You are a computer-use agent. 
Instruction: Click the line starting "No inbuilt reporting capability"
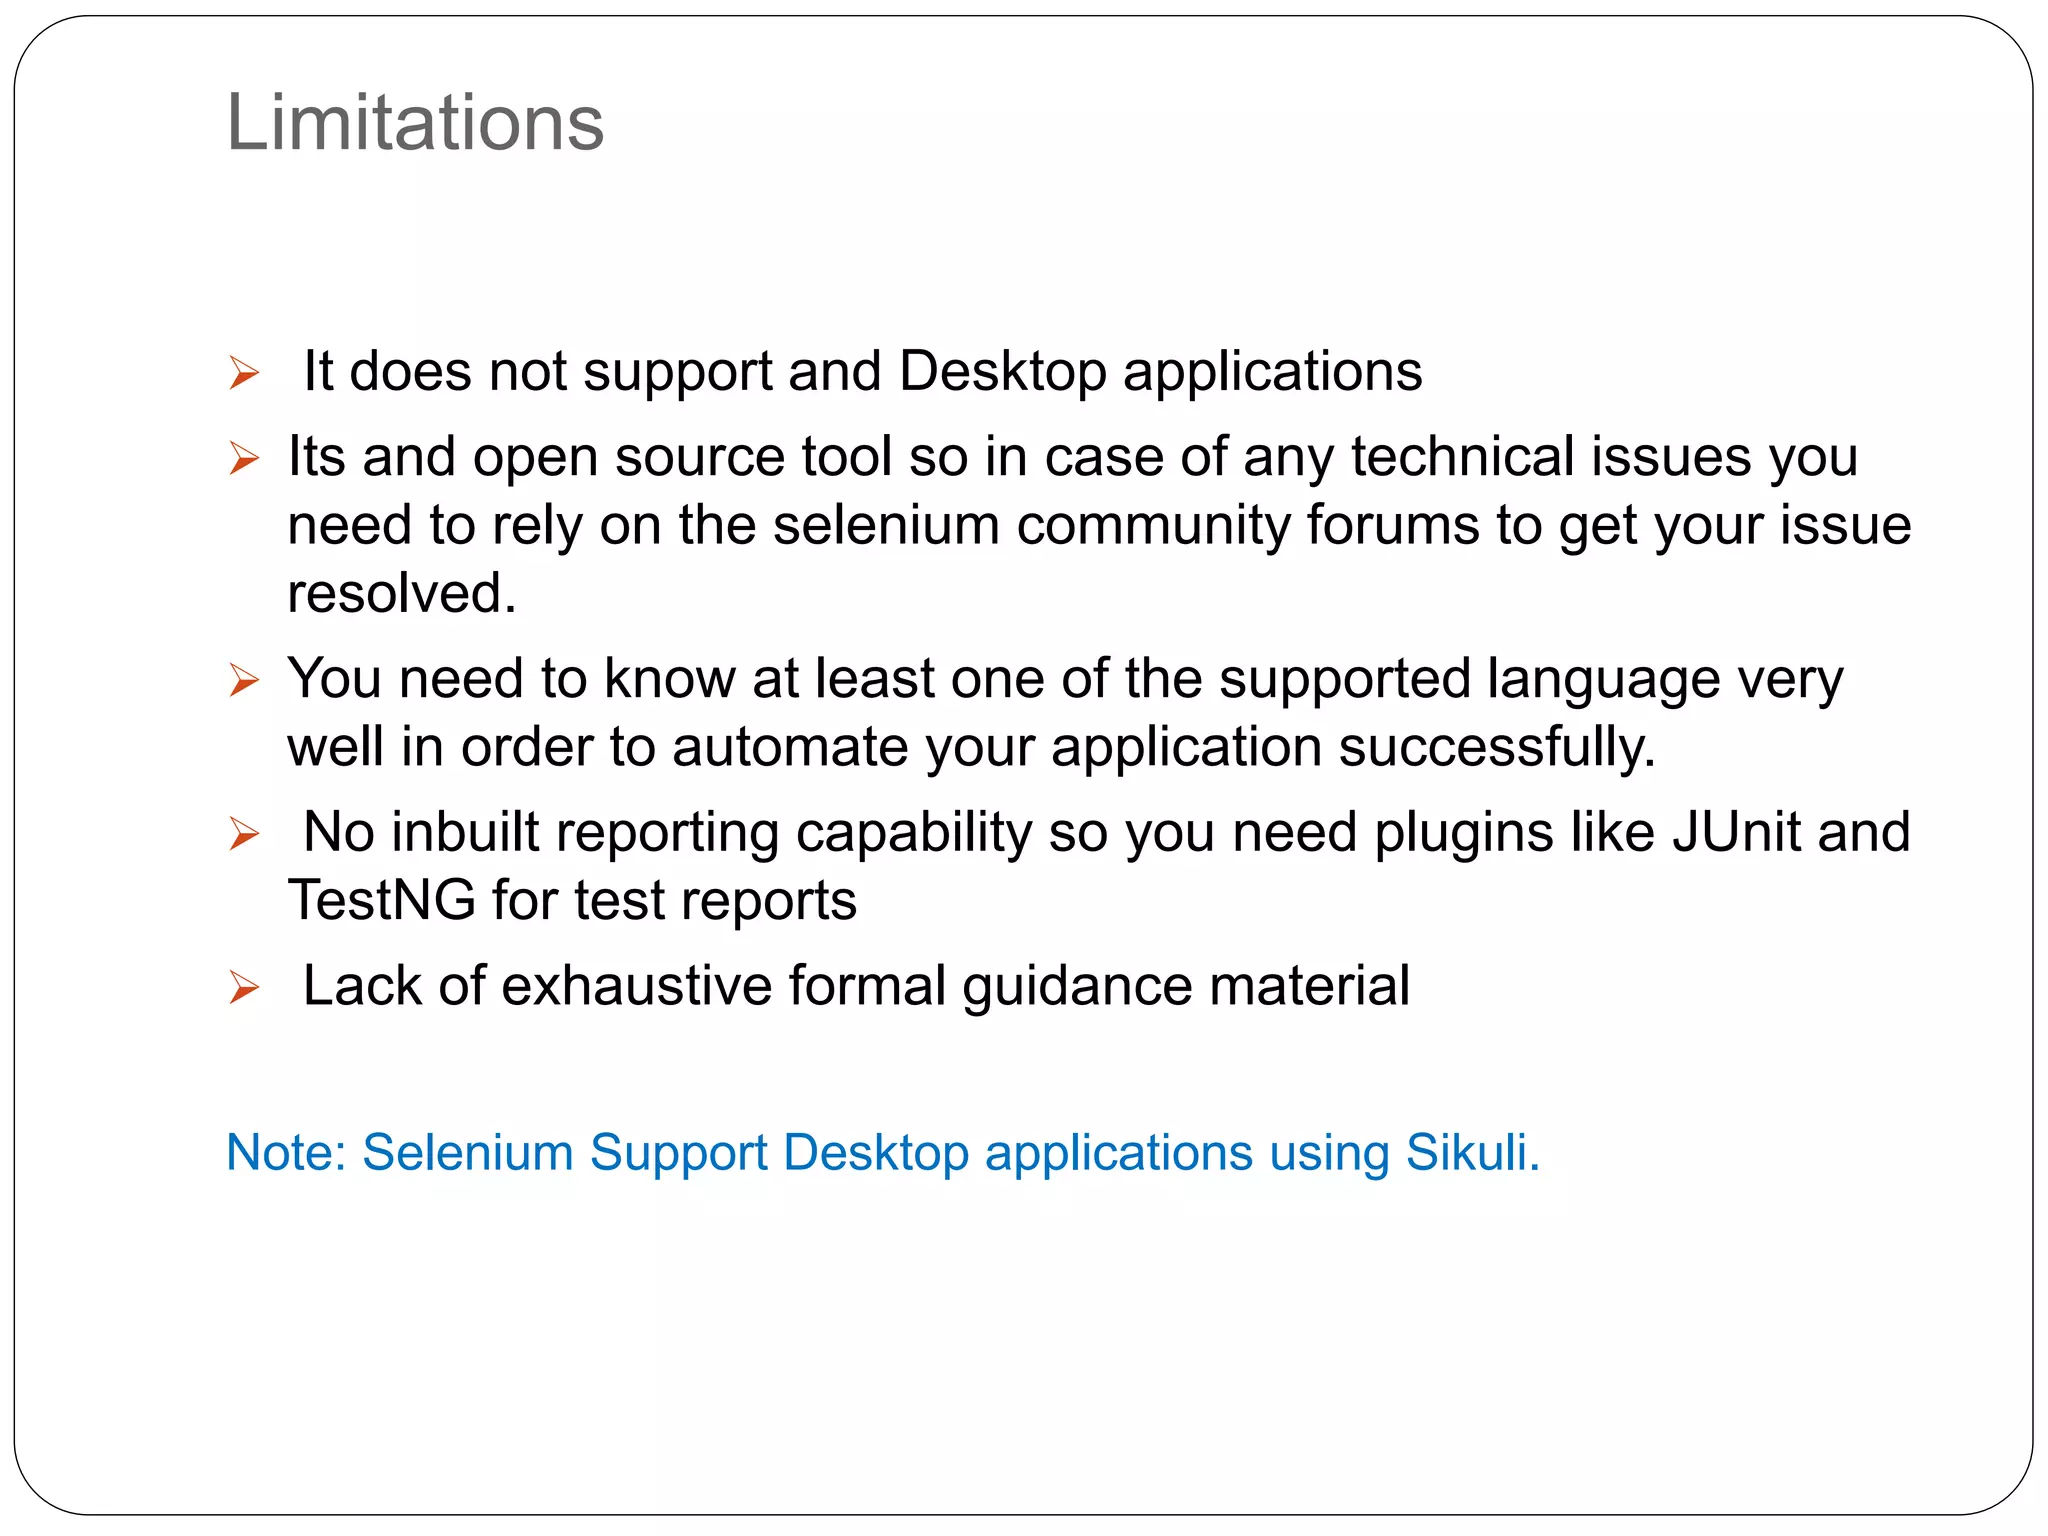(x=1106, y=832)
